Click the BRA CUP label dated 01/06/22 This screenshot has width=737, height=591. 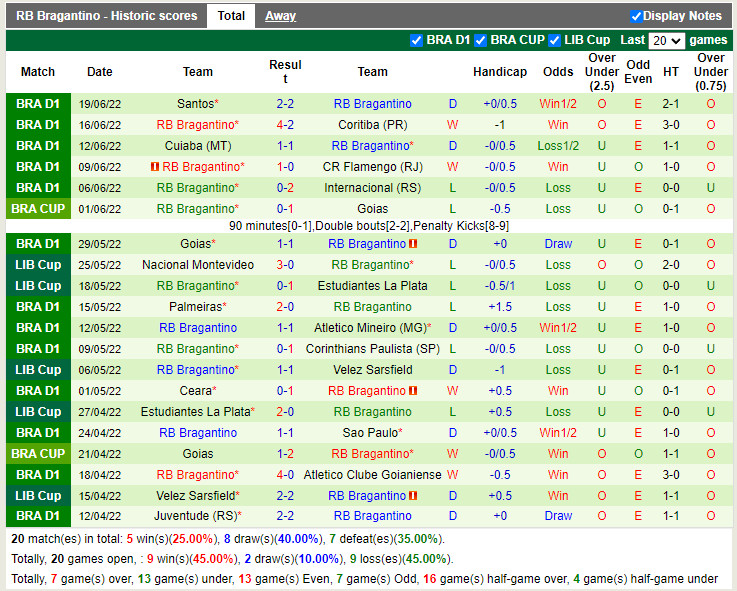[38, 208]
